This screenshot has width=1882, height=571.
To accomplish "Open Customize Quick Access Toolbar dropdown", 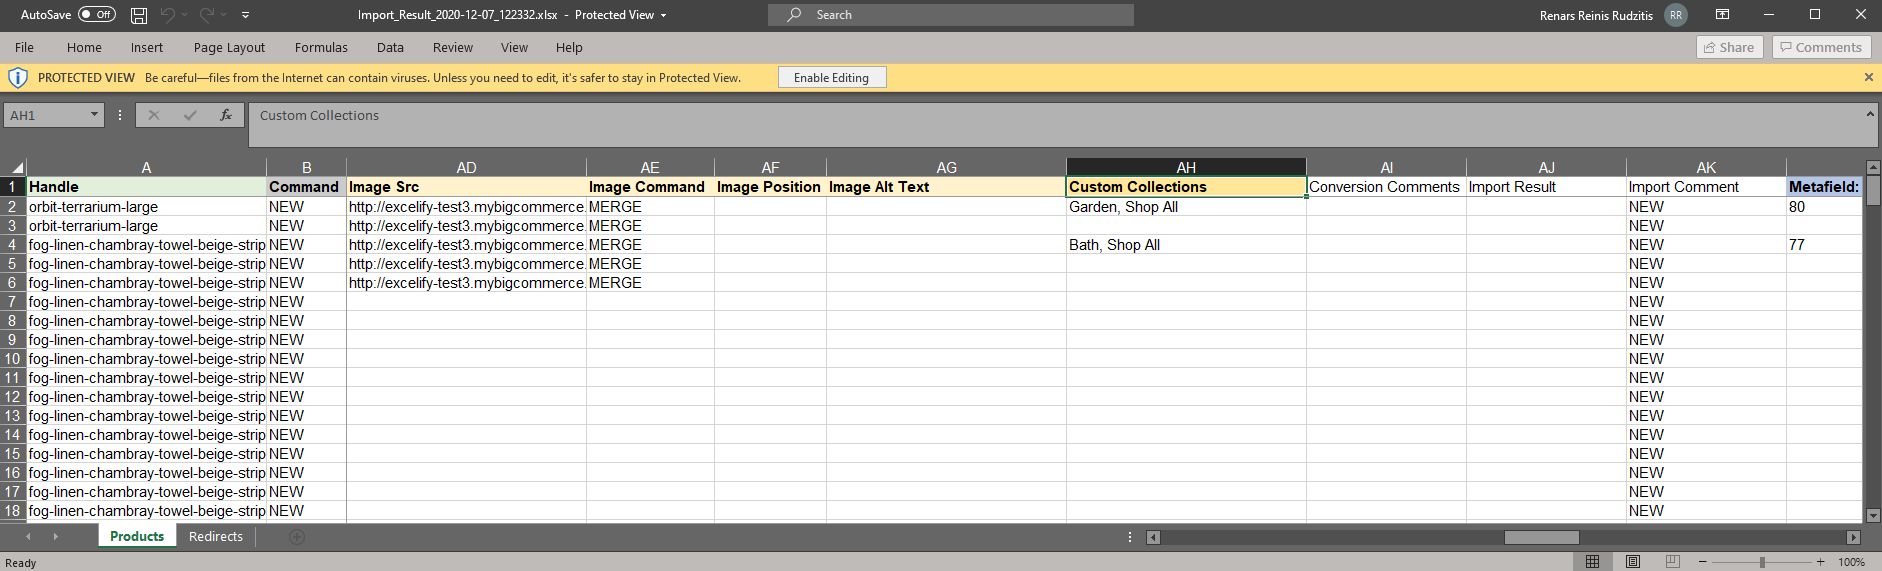I will point(246,15).
